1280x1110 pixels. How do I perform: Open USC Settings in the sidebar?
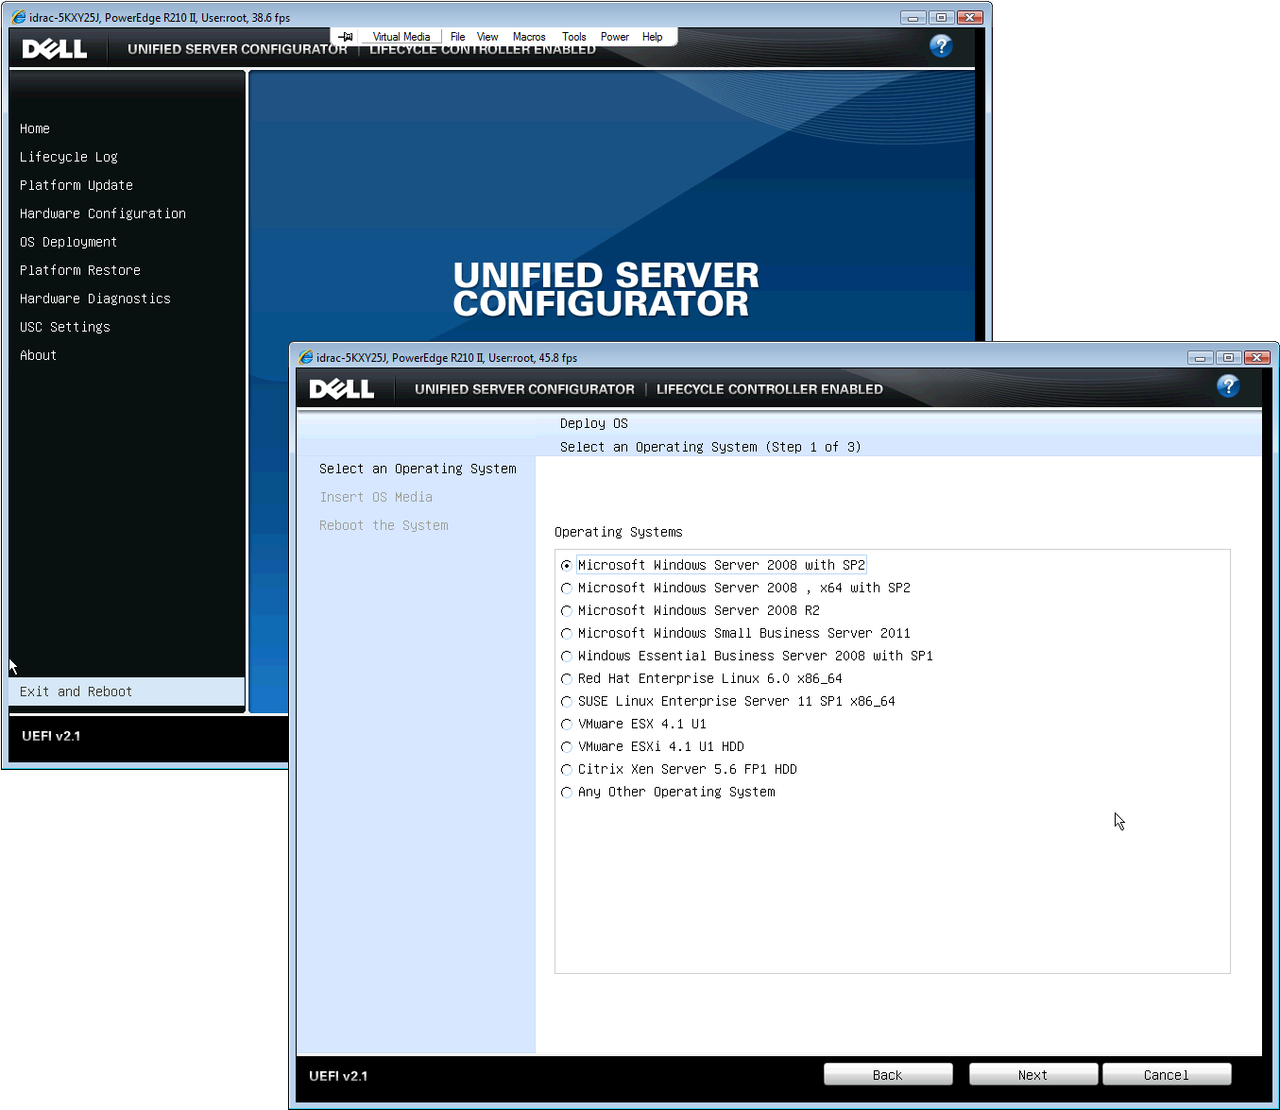[65, 327]
